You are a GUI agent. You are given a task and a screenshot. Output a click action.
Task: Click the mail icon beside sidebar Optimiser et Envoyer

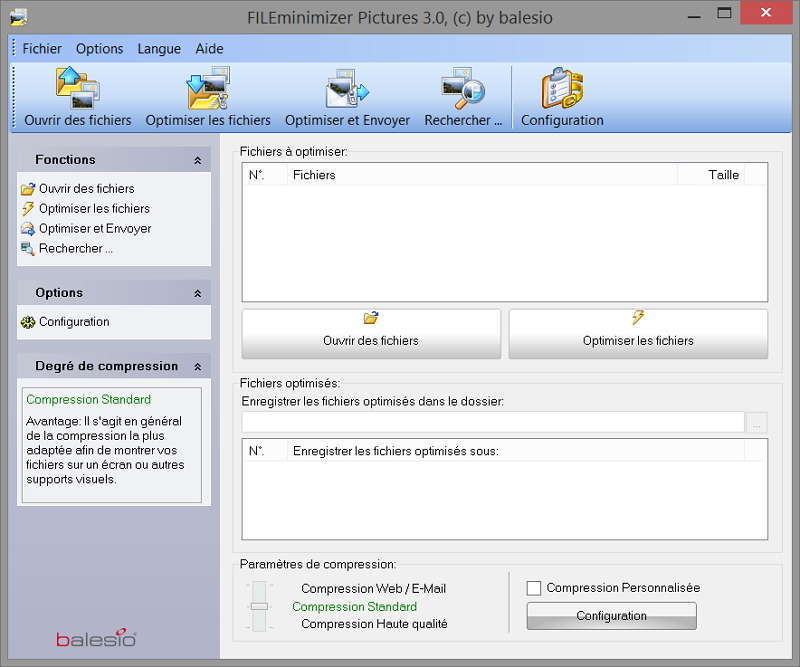[x=28, y=229]
